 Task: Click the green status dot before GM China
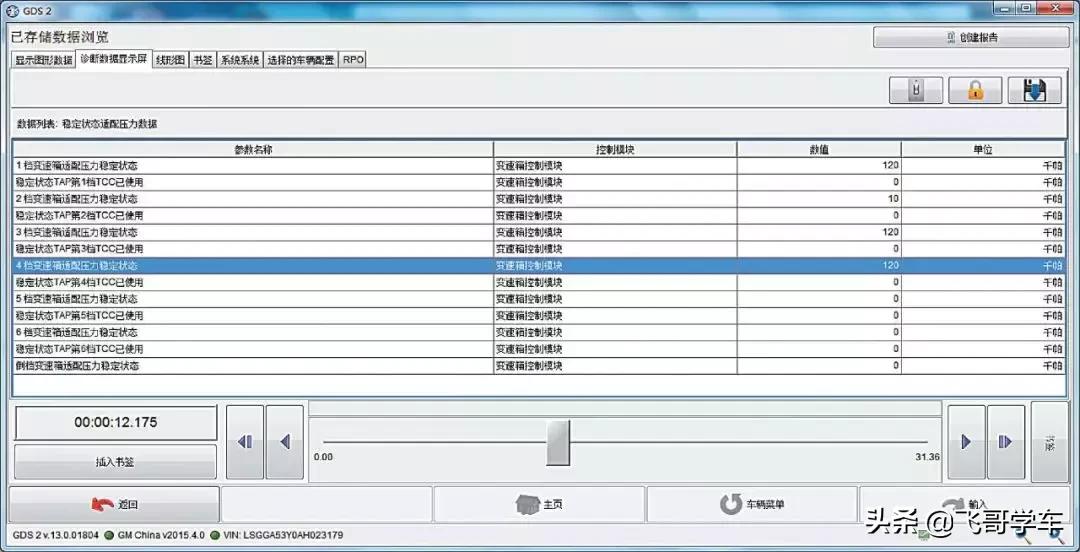pyautogui.click(x=109, y=535)
